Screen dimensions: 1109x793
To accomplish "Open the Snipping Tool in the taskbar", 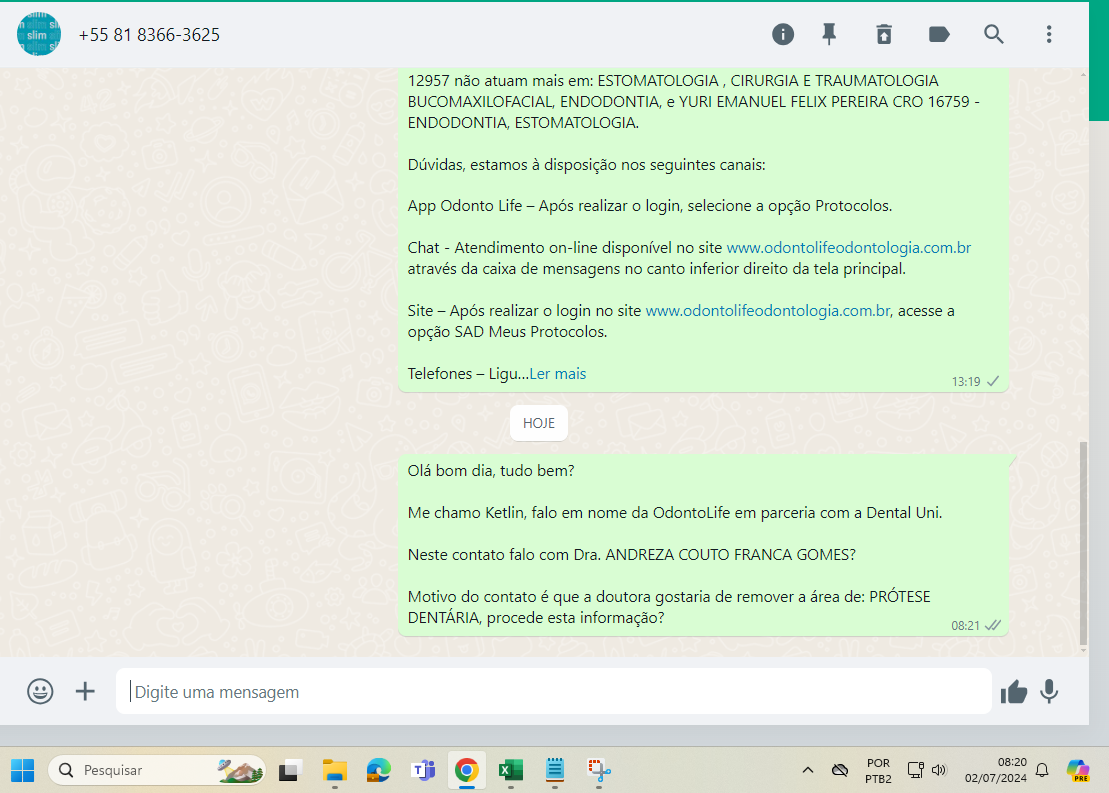I will pyautogui.click(x=598, y=770).
